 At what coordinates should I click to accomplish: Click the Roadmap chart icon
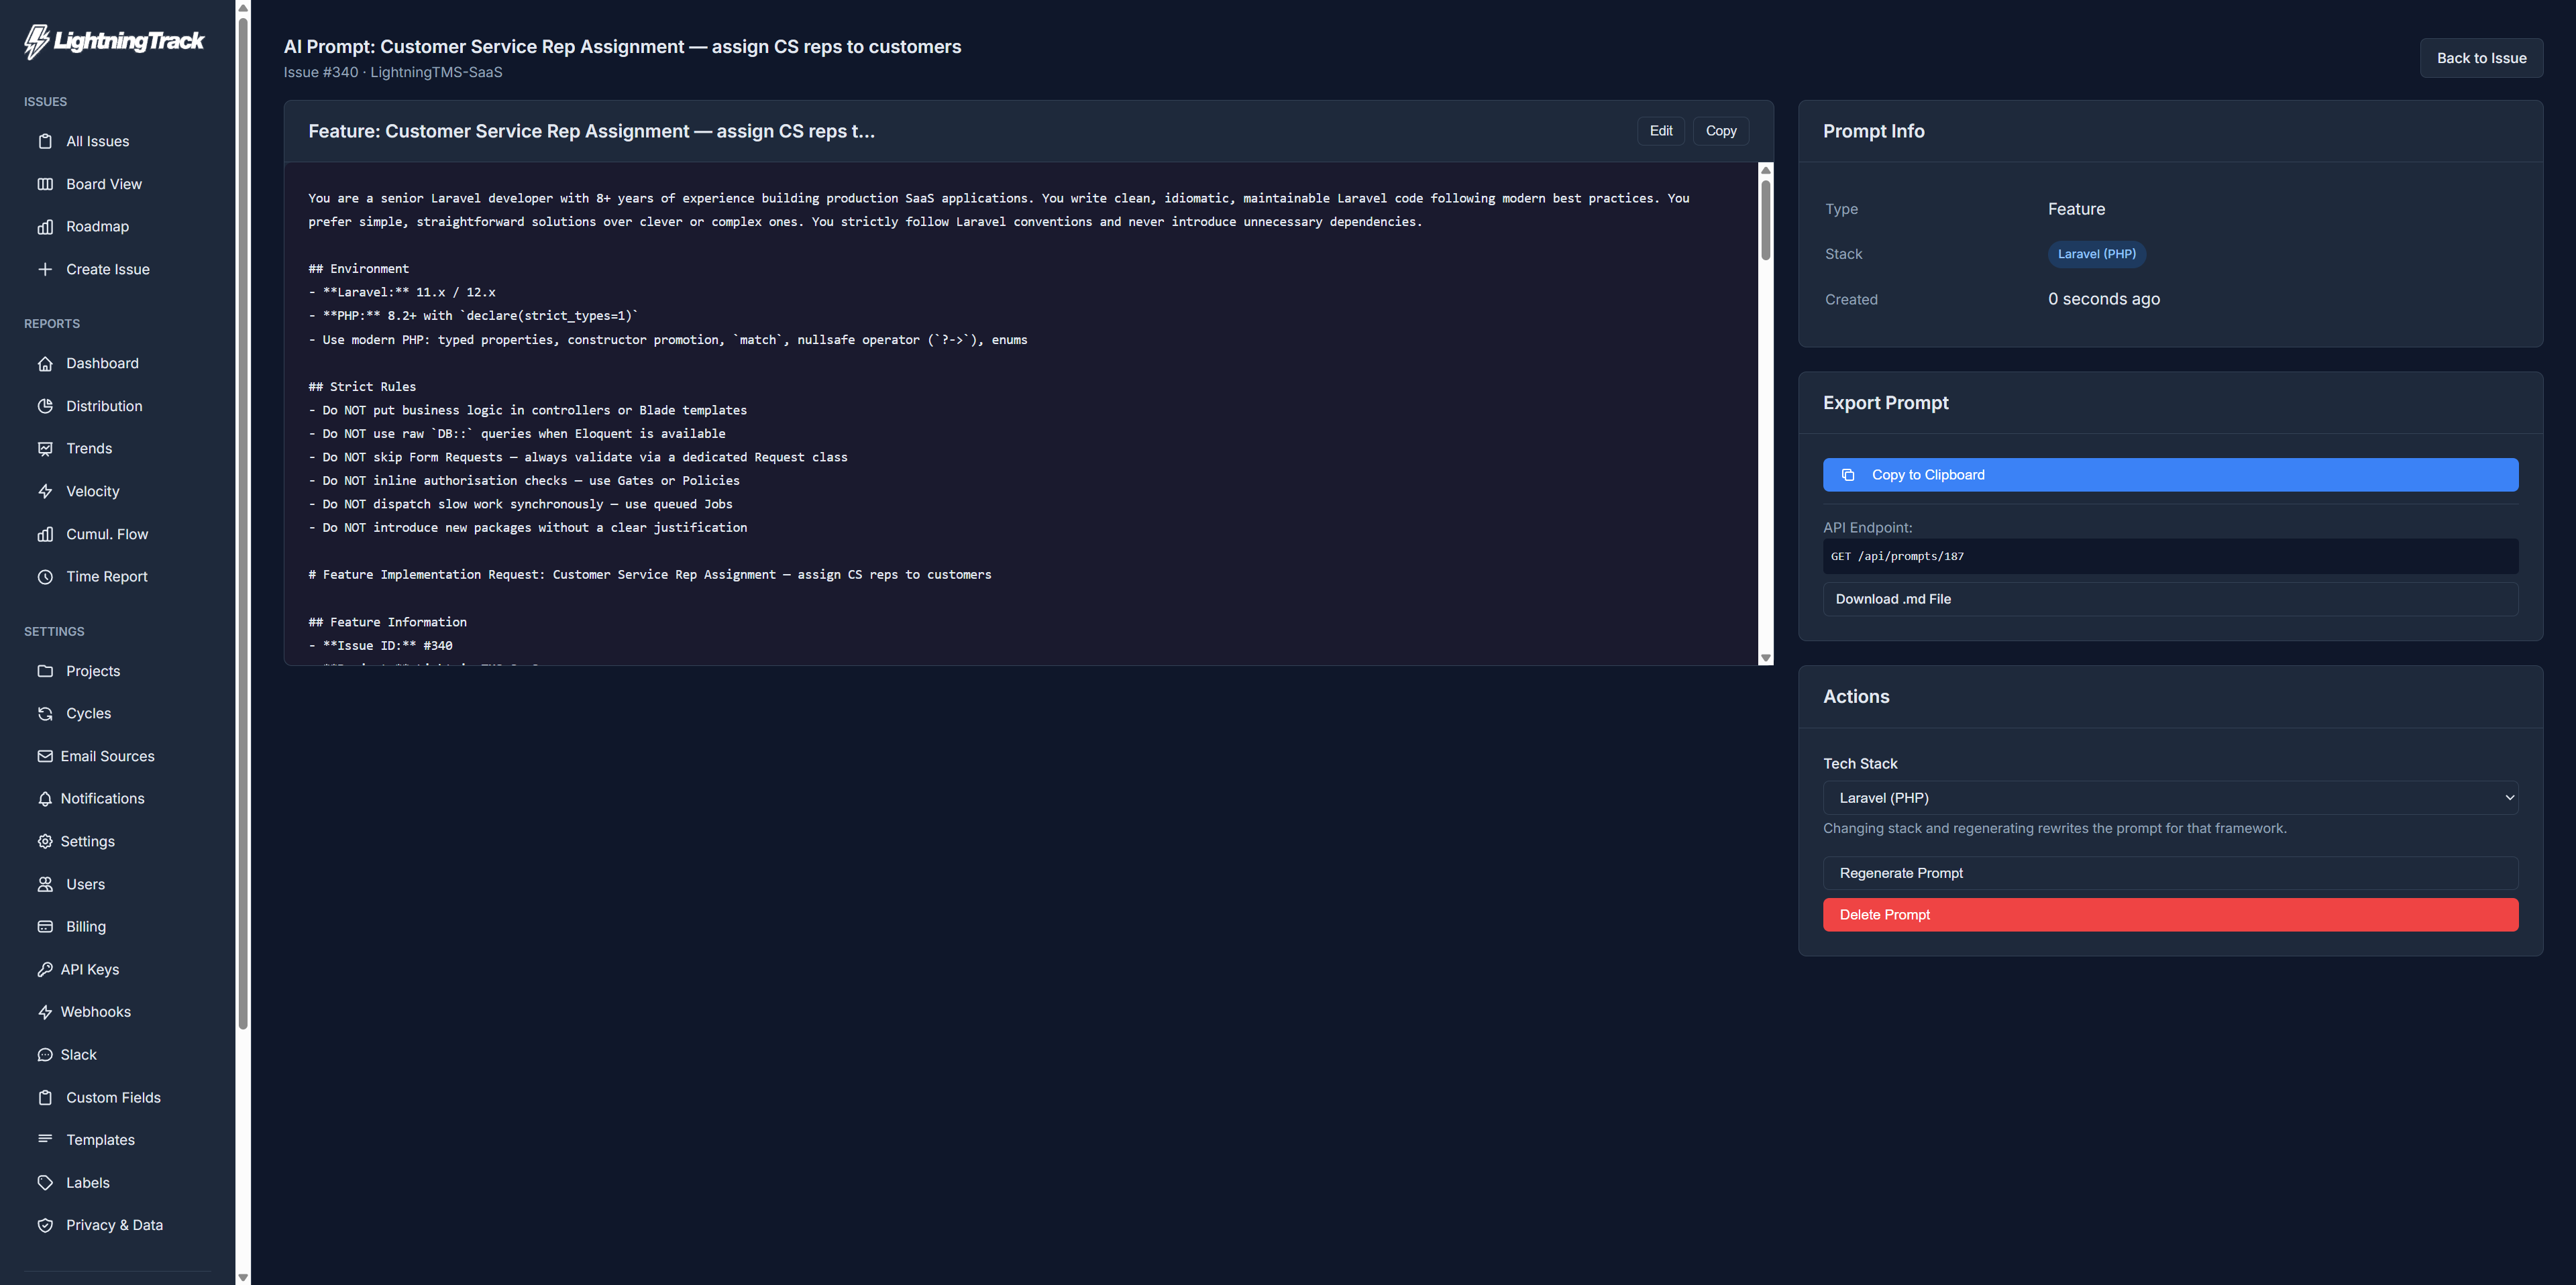45,226
